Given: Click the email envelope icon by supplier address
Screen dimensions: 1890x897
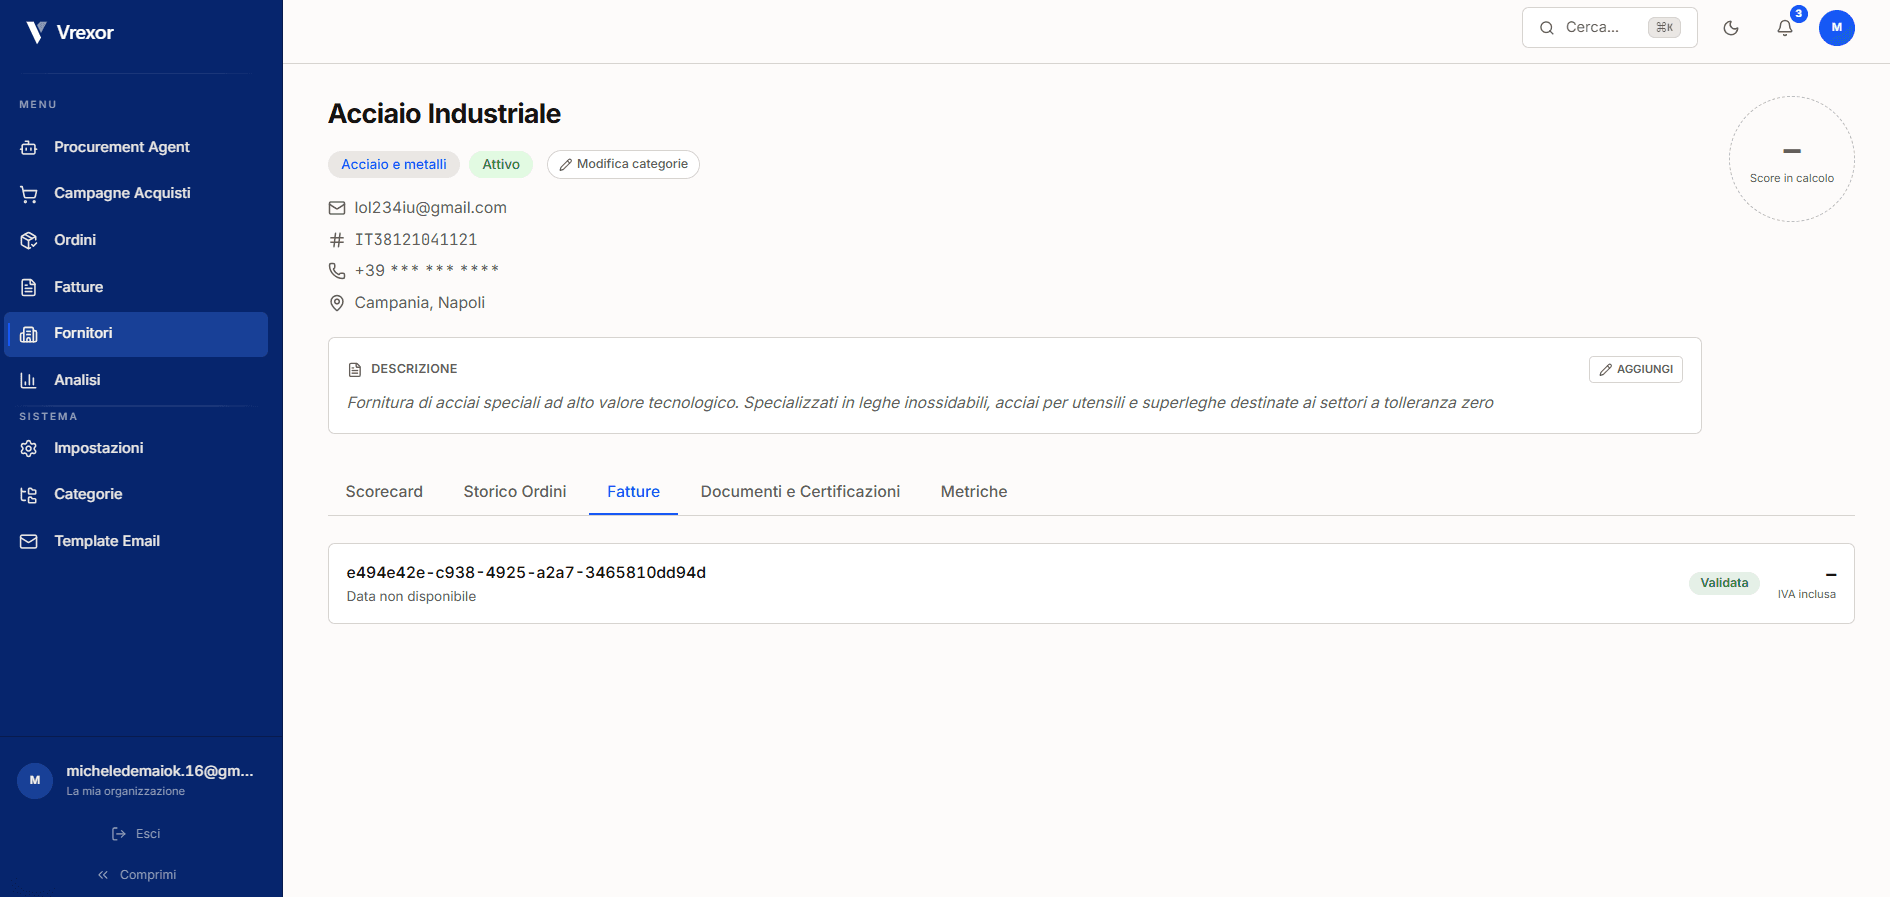Looking at the screenshot, I should coord(337,208).
